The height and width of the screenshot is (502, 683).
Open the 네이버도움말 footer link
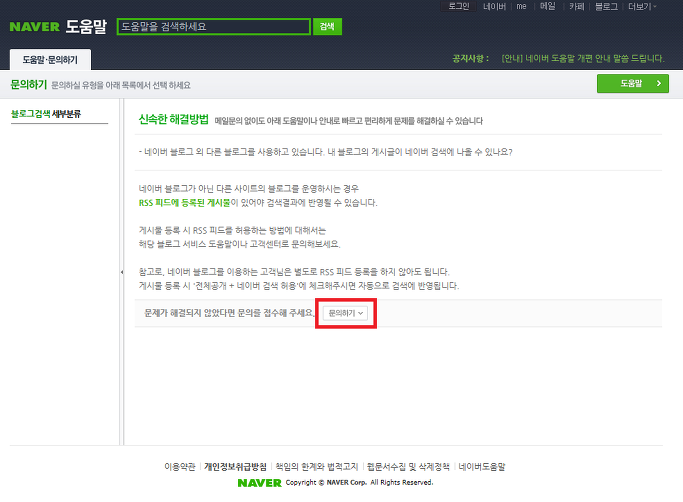pyautogui.click(x=482, y=467)
